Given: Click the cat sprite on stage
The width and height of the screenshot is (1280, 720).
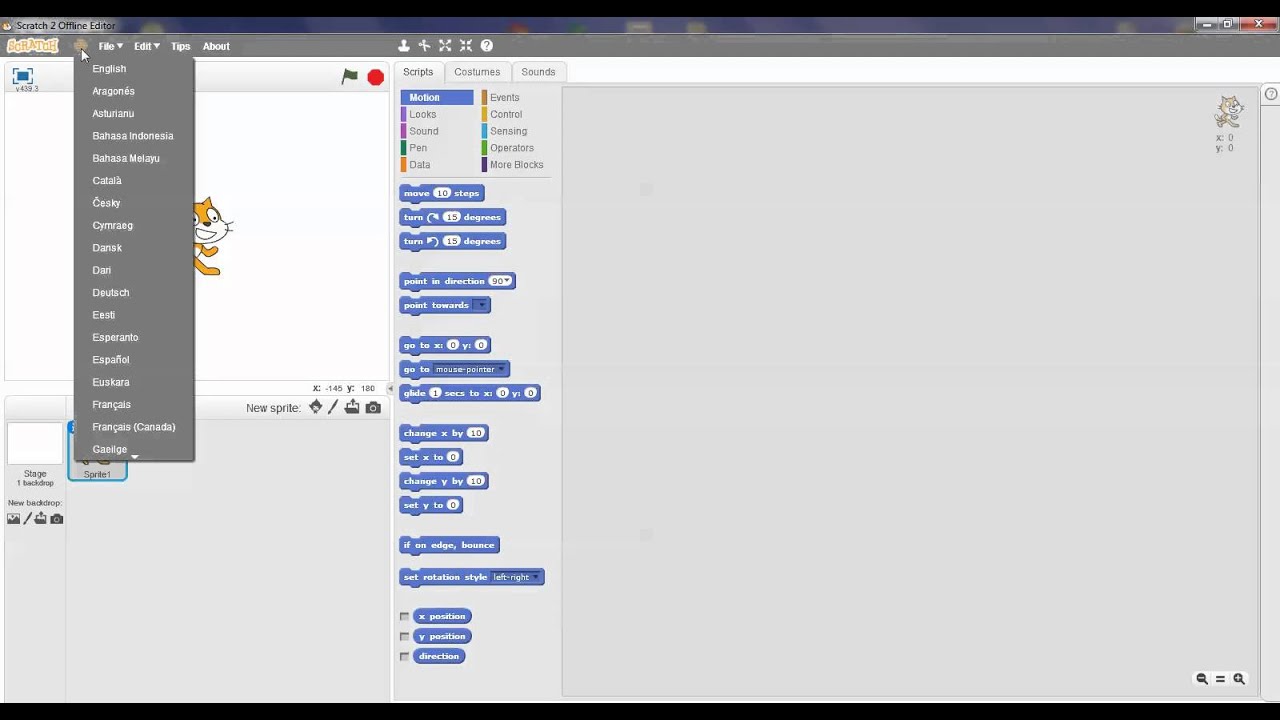Looking at the screenshot, I should [212, 237].
